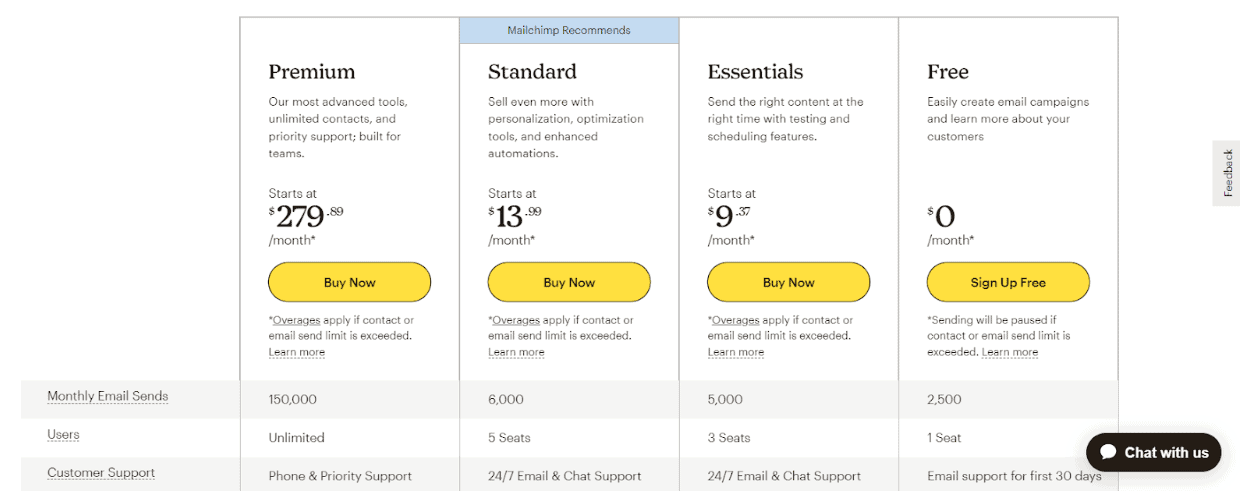Screen dimensions: 1260x504
Task: Click Learn more under Essentials plan
Action: tap(736, 352)
